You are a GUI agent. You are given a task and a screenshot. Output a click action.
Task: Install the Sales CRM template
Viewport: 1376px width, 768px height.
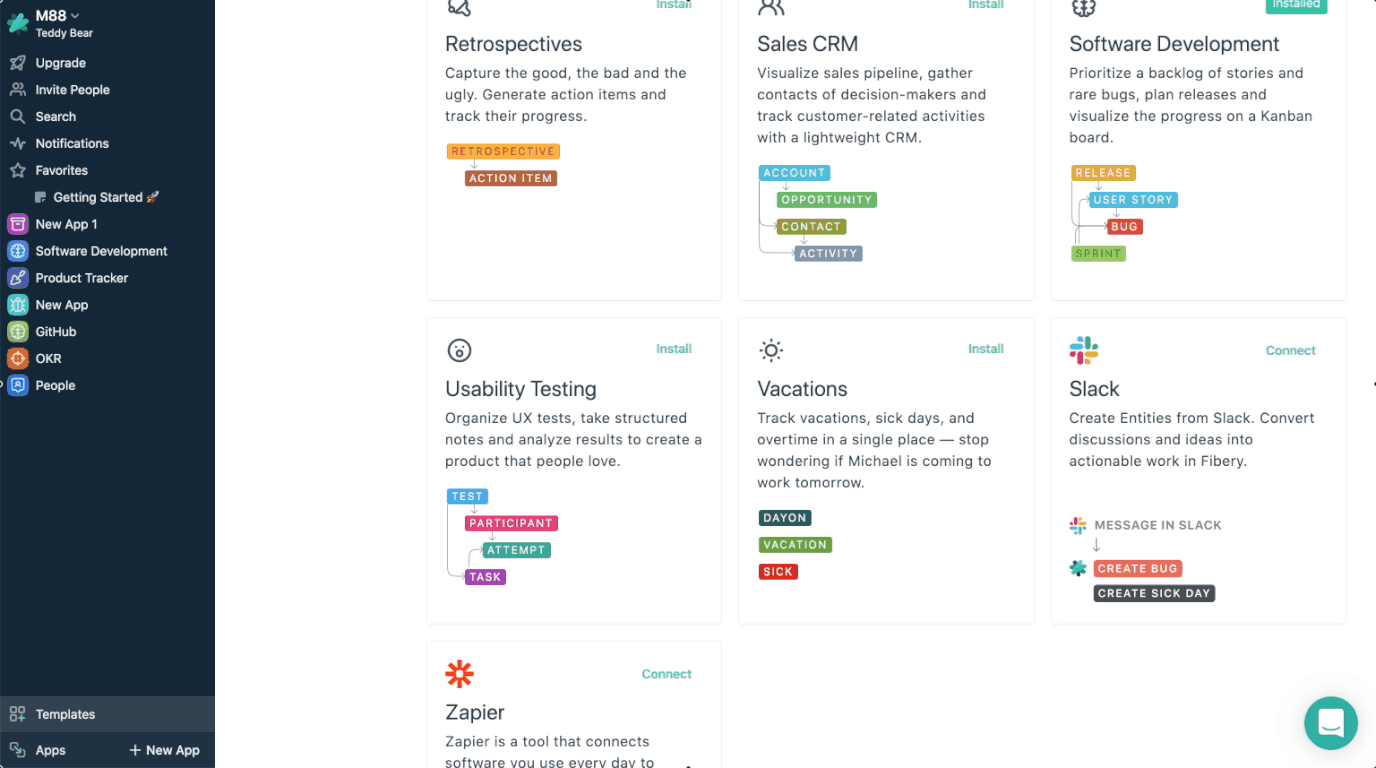986,4
